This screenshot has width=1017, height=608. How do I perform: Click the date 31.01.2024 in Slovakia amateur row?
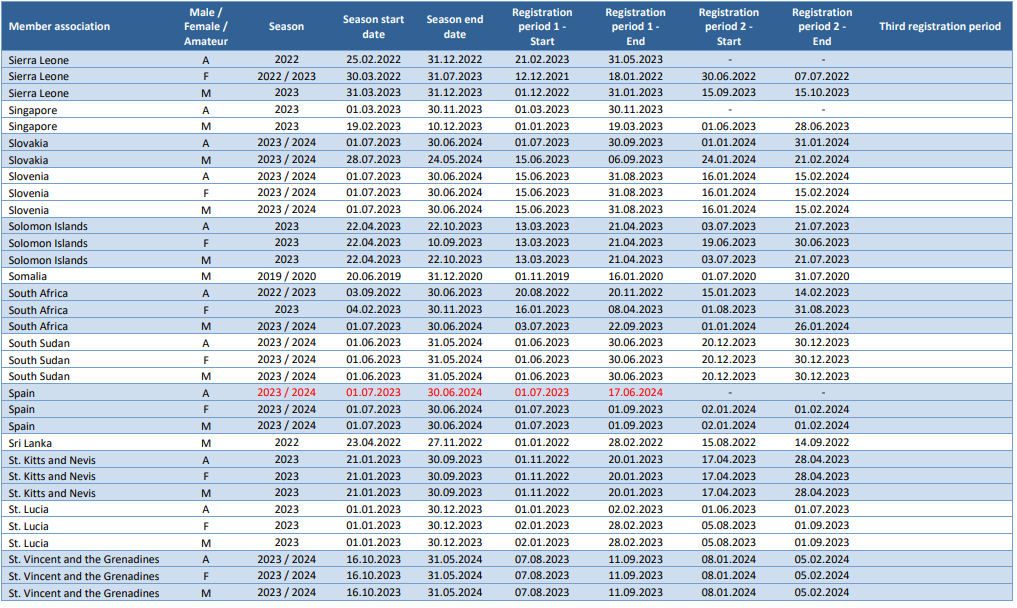822,143
